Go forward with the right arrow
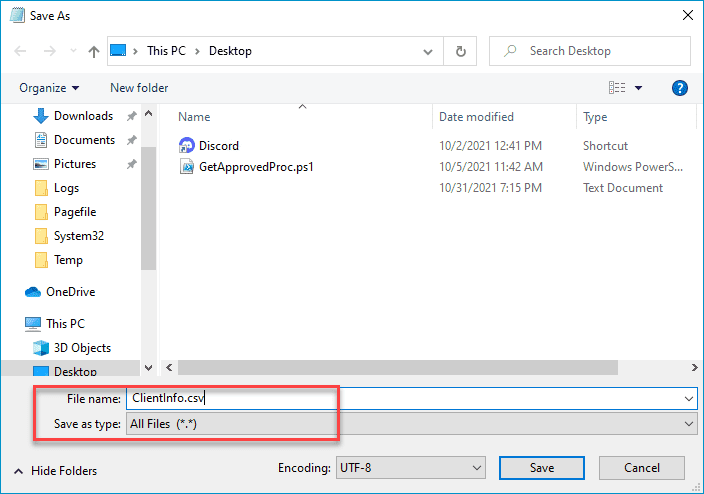Image resolution: width=704 pixels, height=494 pixels. [x=49, y=51]
